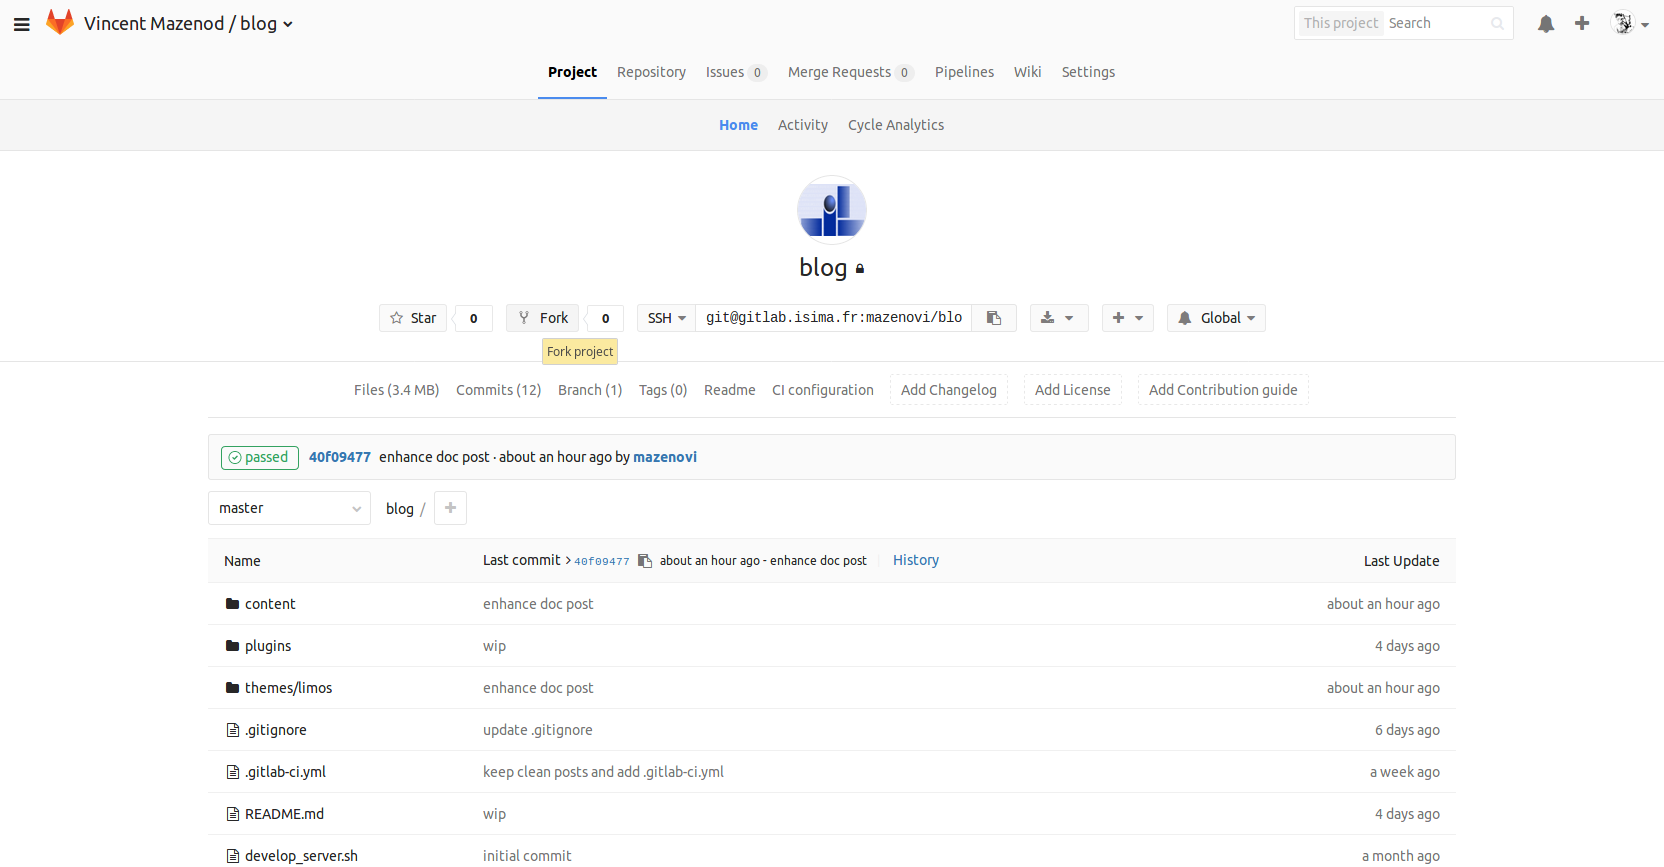Click the blog project avatar image
Viewport: 1664px width, 867px height.
pos(832,210)
